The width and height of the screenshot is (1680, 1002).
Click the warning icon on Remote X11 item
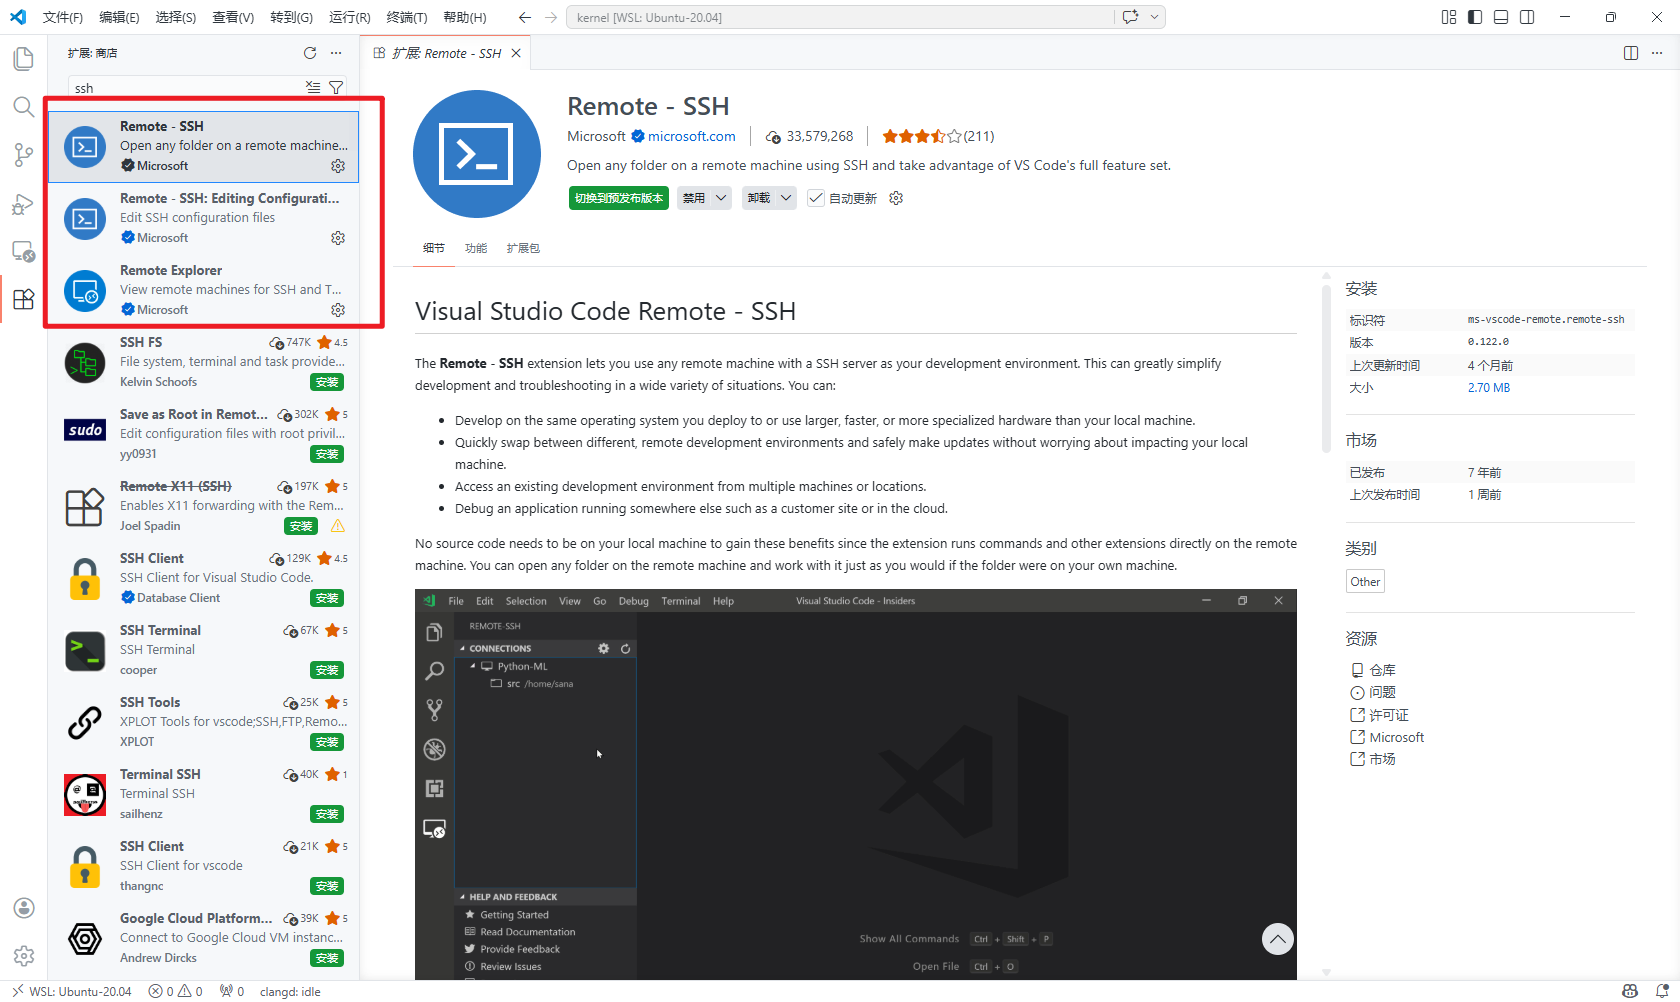(338, 526)
